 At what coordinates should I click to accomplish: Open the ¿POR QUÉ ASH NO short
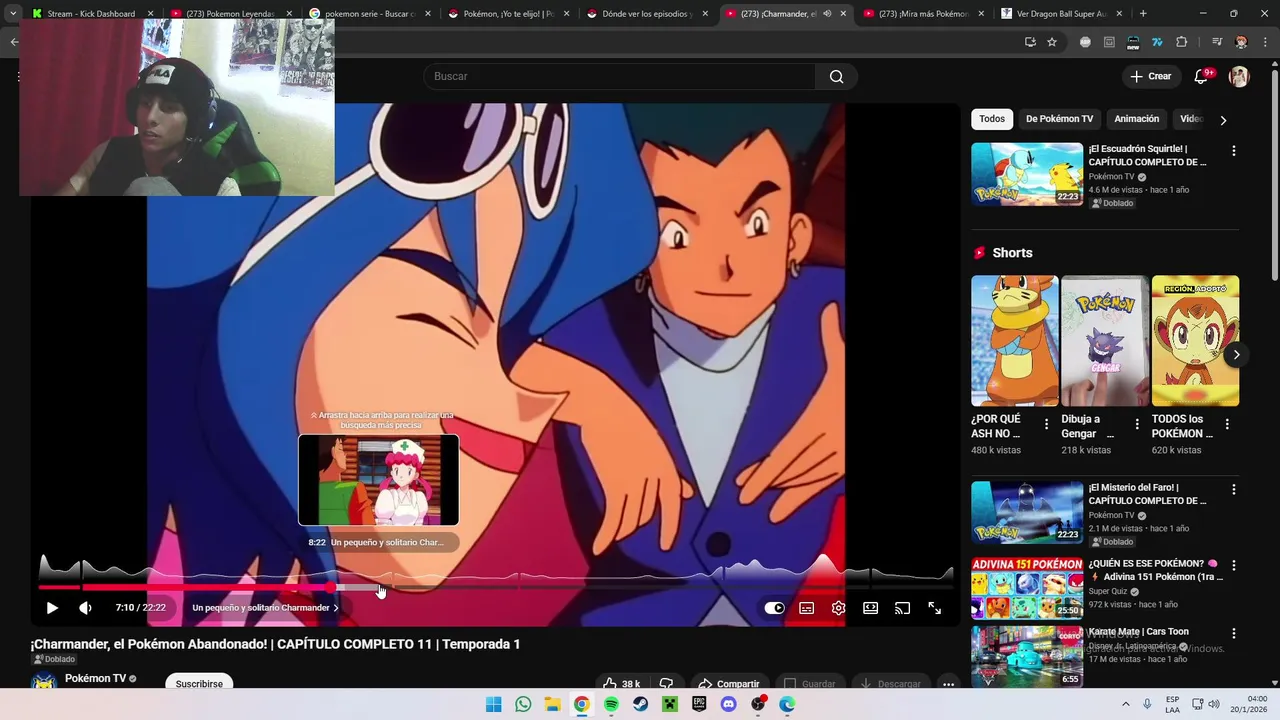1014,340
